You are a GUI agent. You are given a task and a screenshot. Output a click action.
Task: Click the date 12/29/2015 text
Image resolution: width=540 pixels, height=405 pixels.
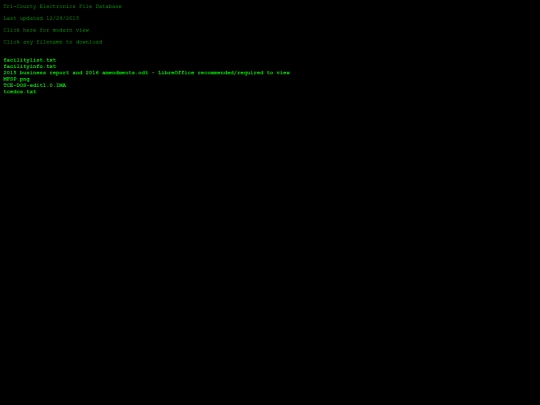coord(63,18)
